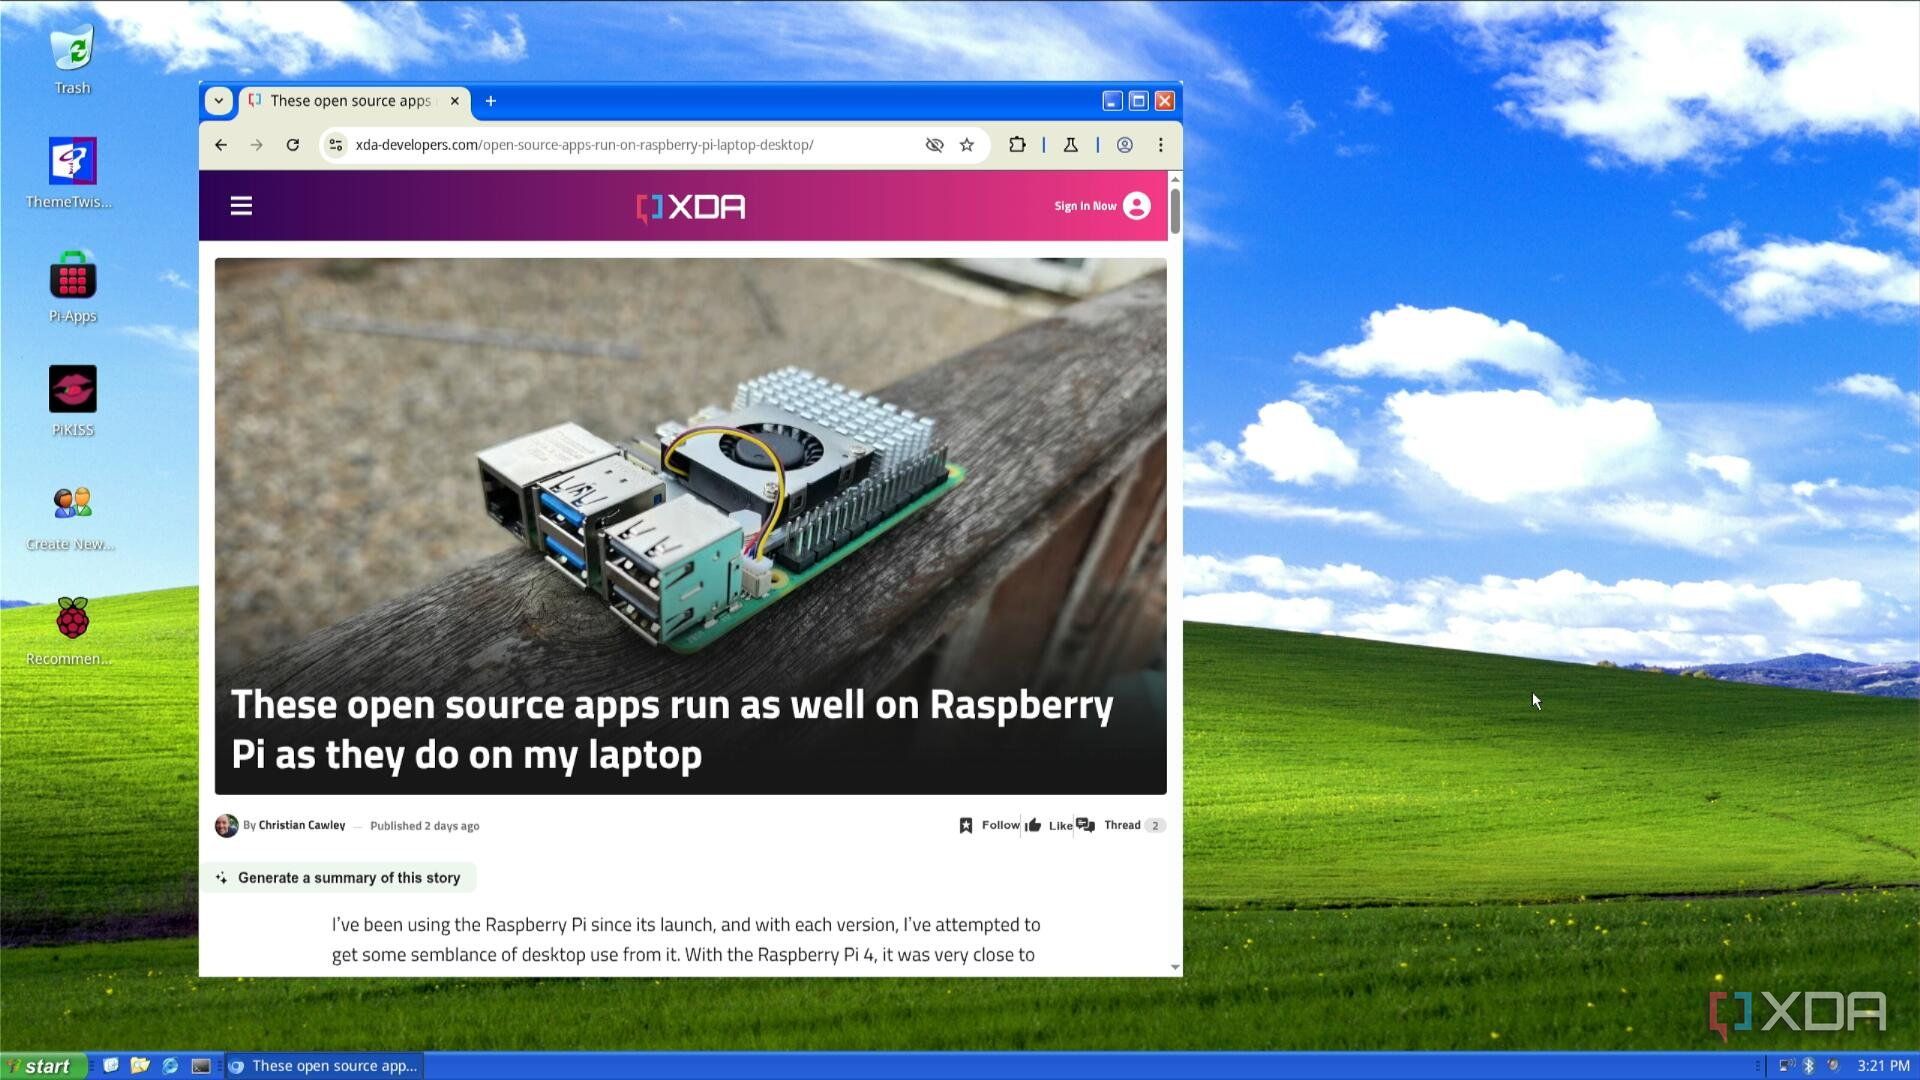Image resolution: width=1920 pixels, height=1080 pixels.
Task: Like this article
Action: pyautogui.click(x=1048, y=825)
